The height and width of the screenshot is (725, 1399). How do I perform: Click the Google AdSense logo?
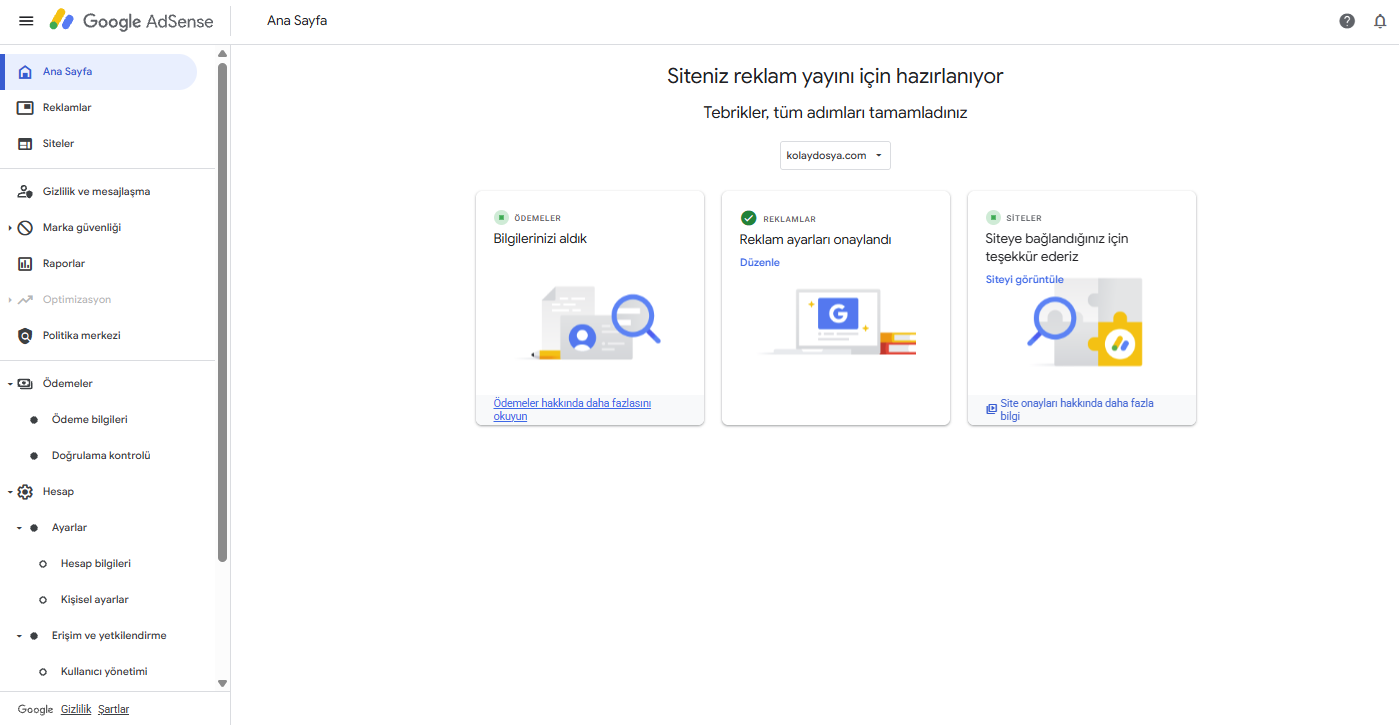(134, 21)
